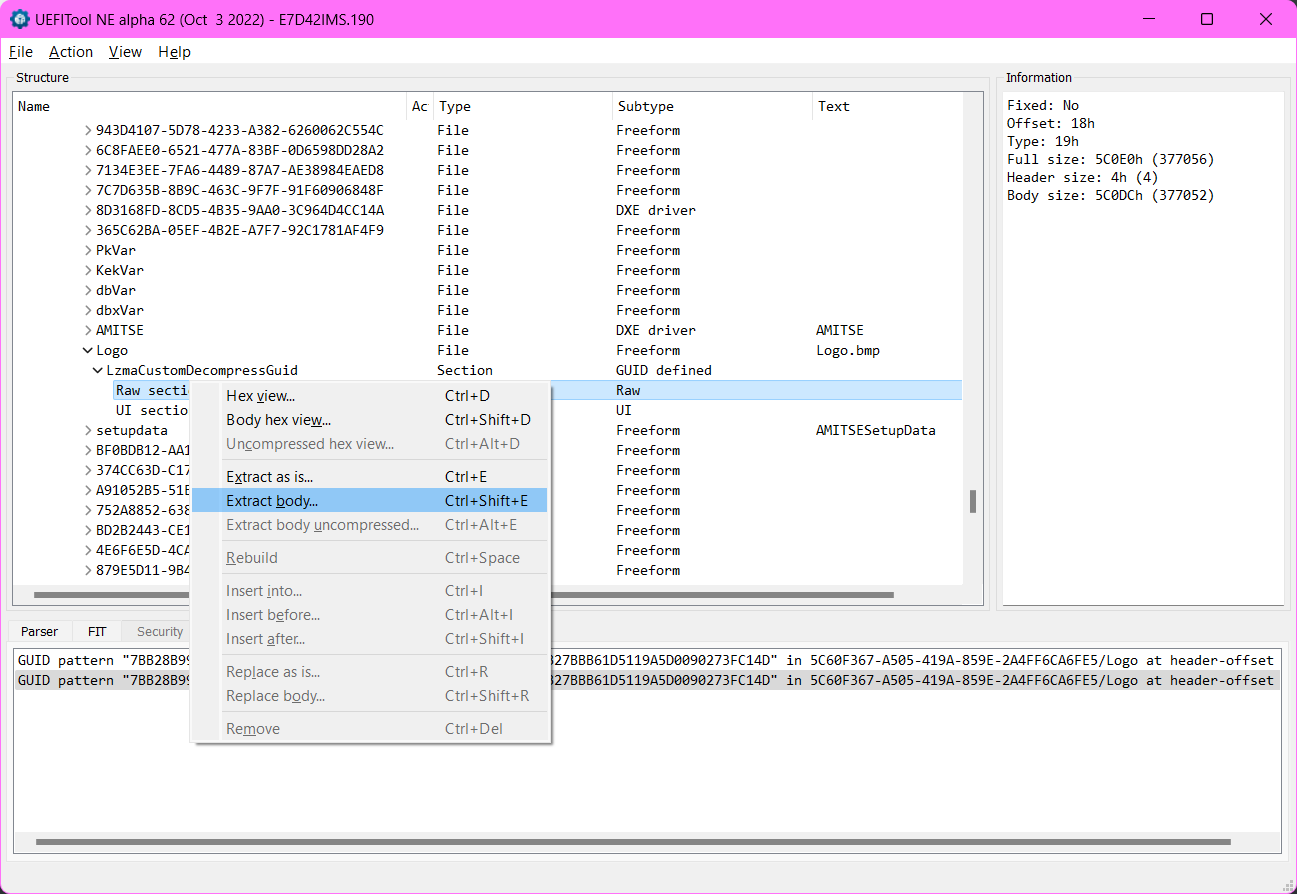Switch to the FIT tab
Viewport: 1297px width, 894px height.
coord(97,632)
